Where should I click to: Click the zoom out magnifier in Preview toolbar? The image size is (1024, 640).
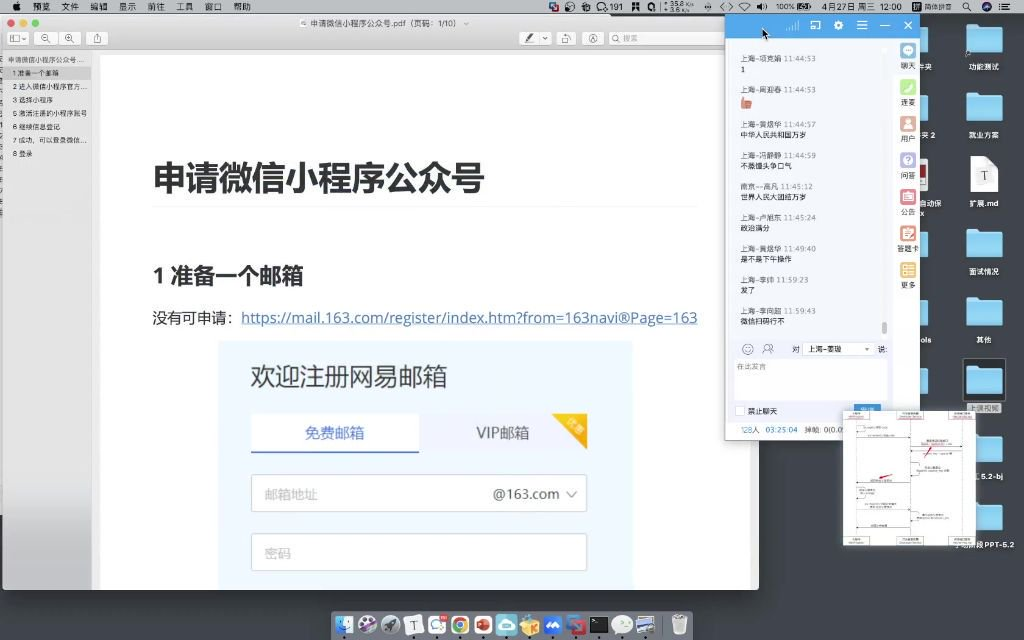click(45, 39)
